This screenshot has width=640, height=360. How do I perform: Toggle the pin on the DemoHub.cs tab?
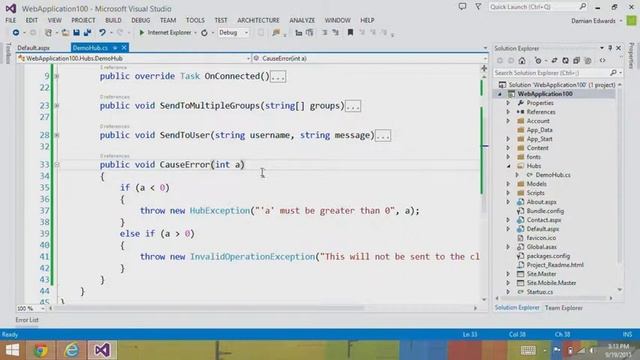[x=115, y=48]
